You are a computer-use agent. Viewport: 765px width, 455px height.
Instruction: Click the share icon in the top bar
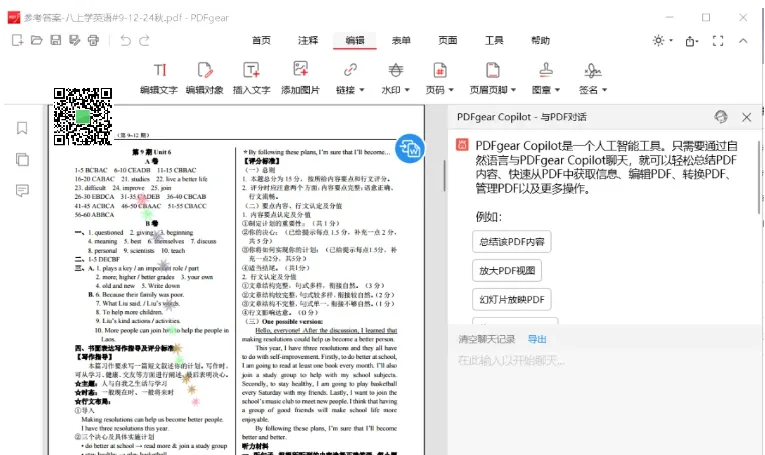690,41
